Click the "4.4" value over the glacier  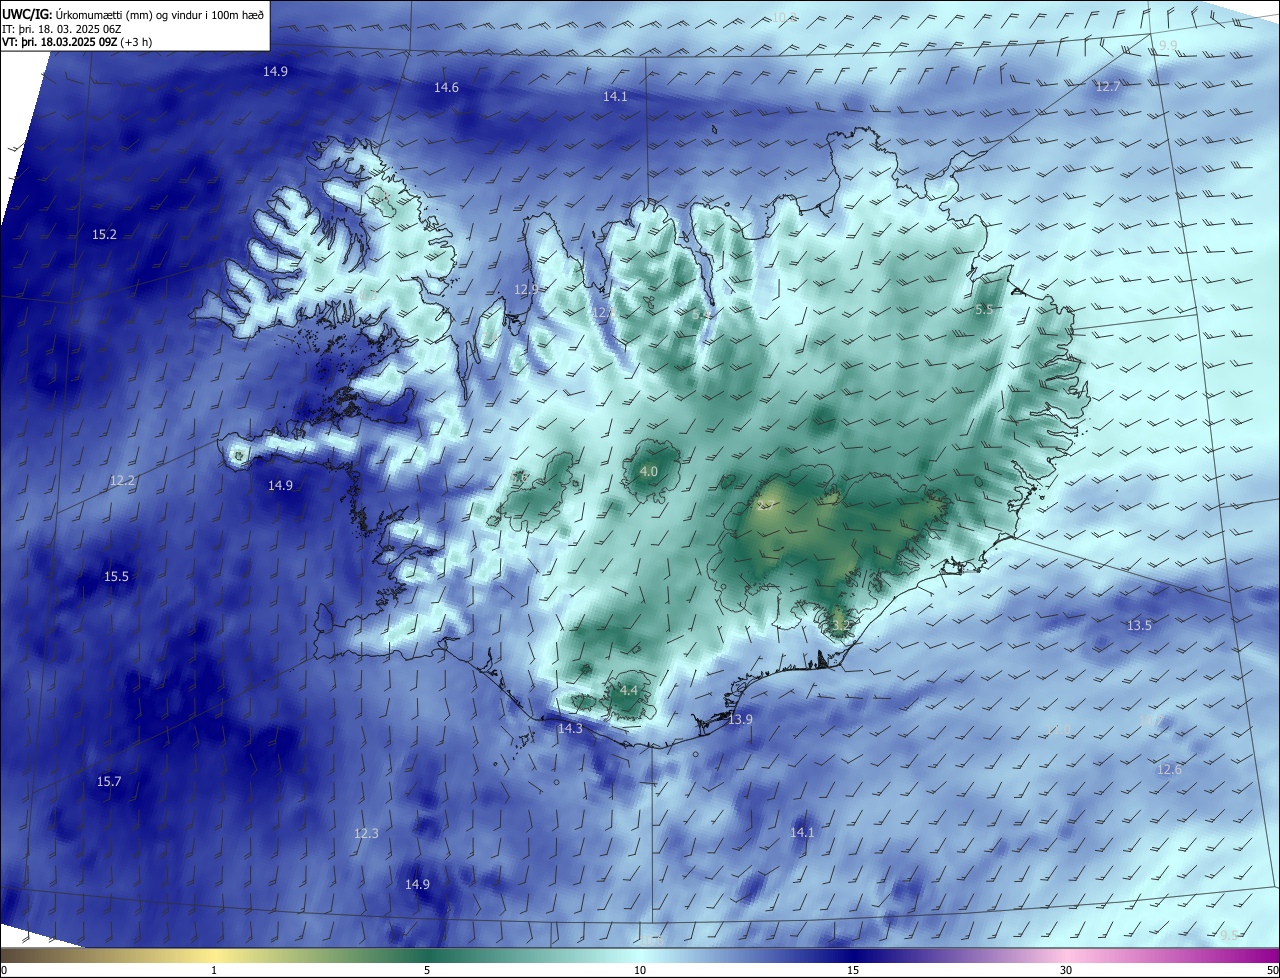[629, 691]
